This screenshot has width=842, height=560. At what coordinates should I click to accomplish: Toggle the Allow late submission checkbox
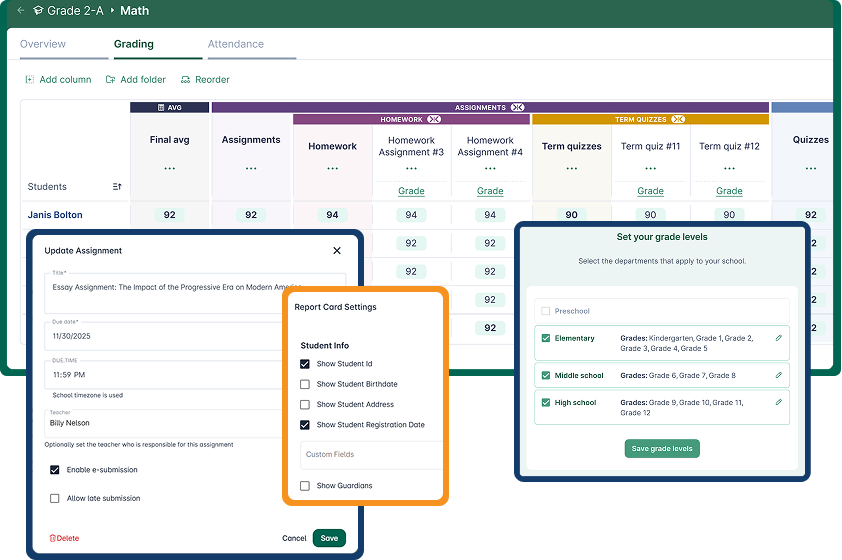click(55, 498)
